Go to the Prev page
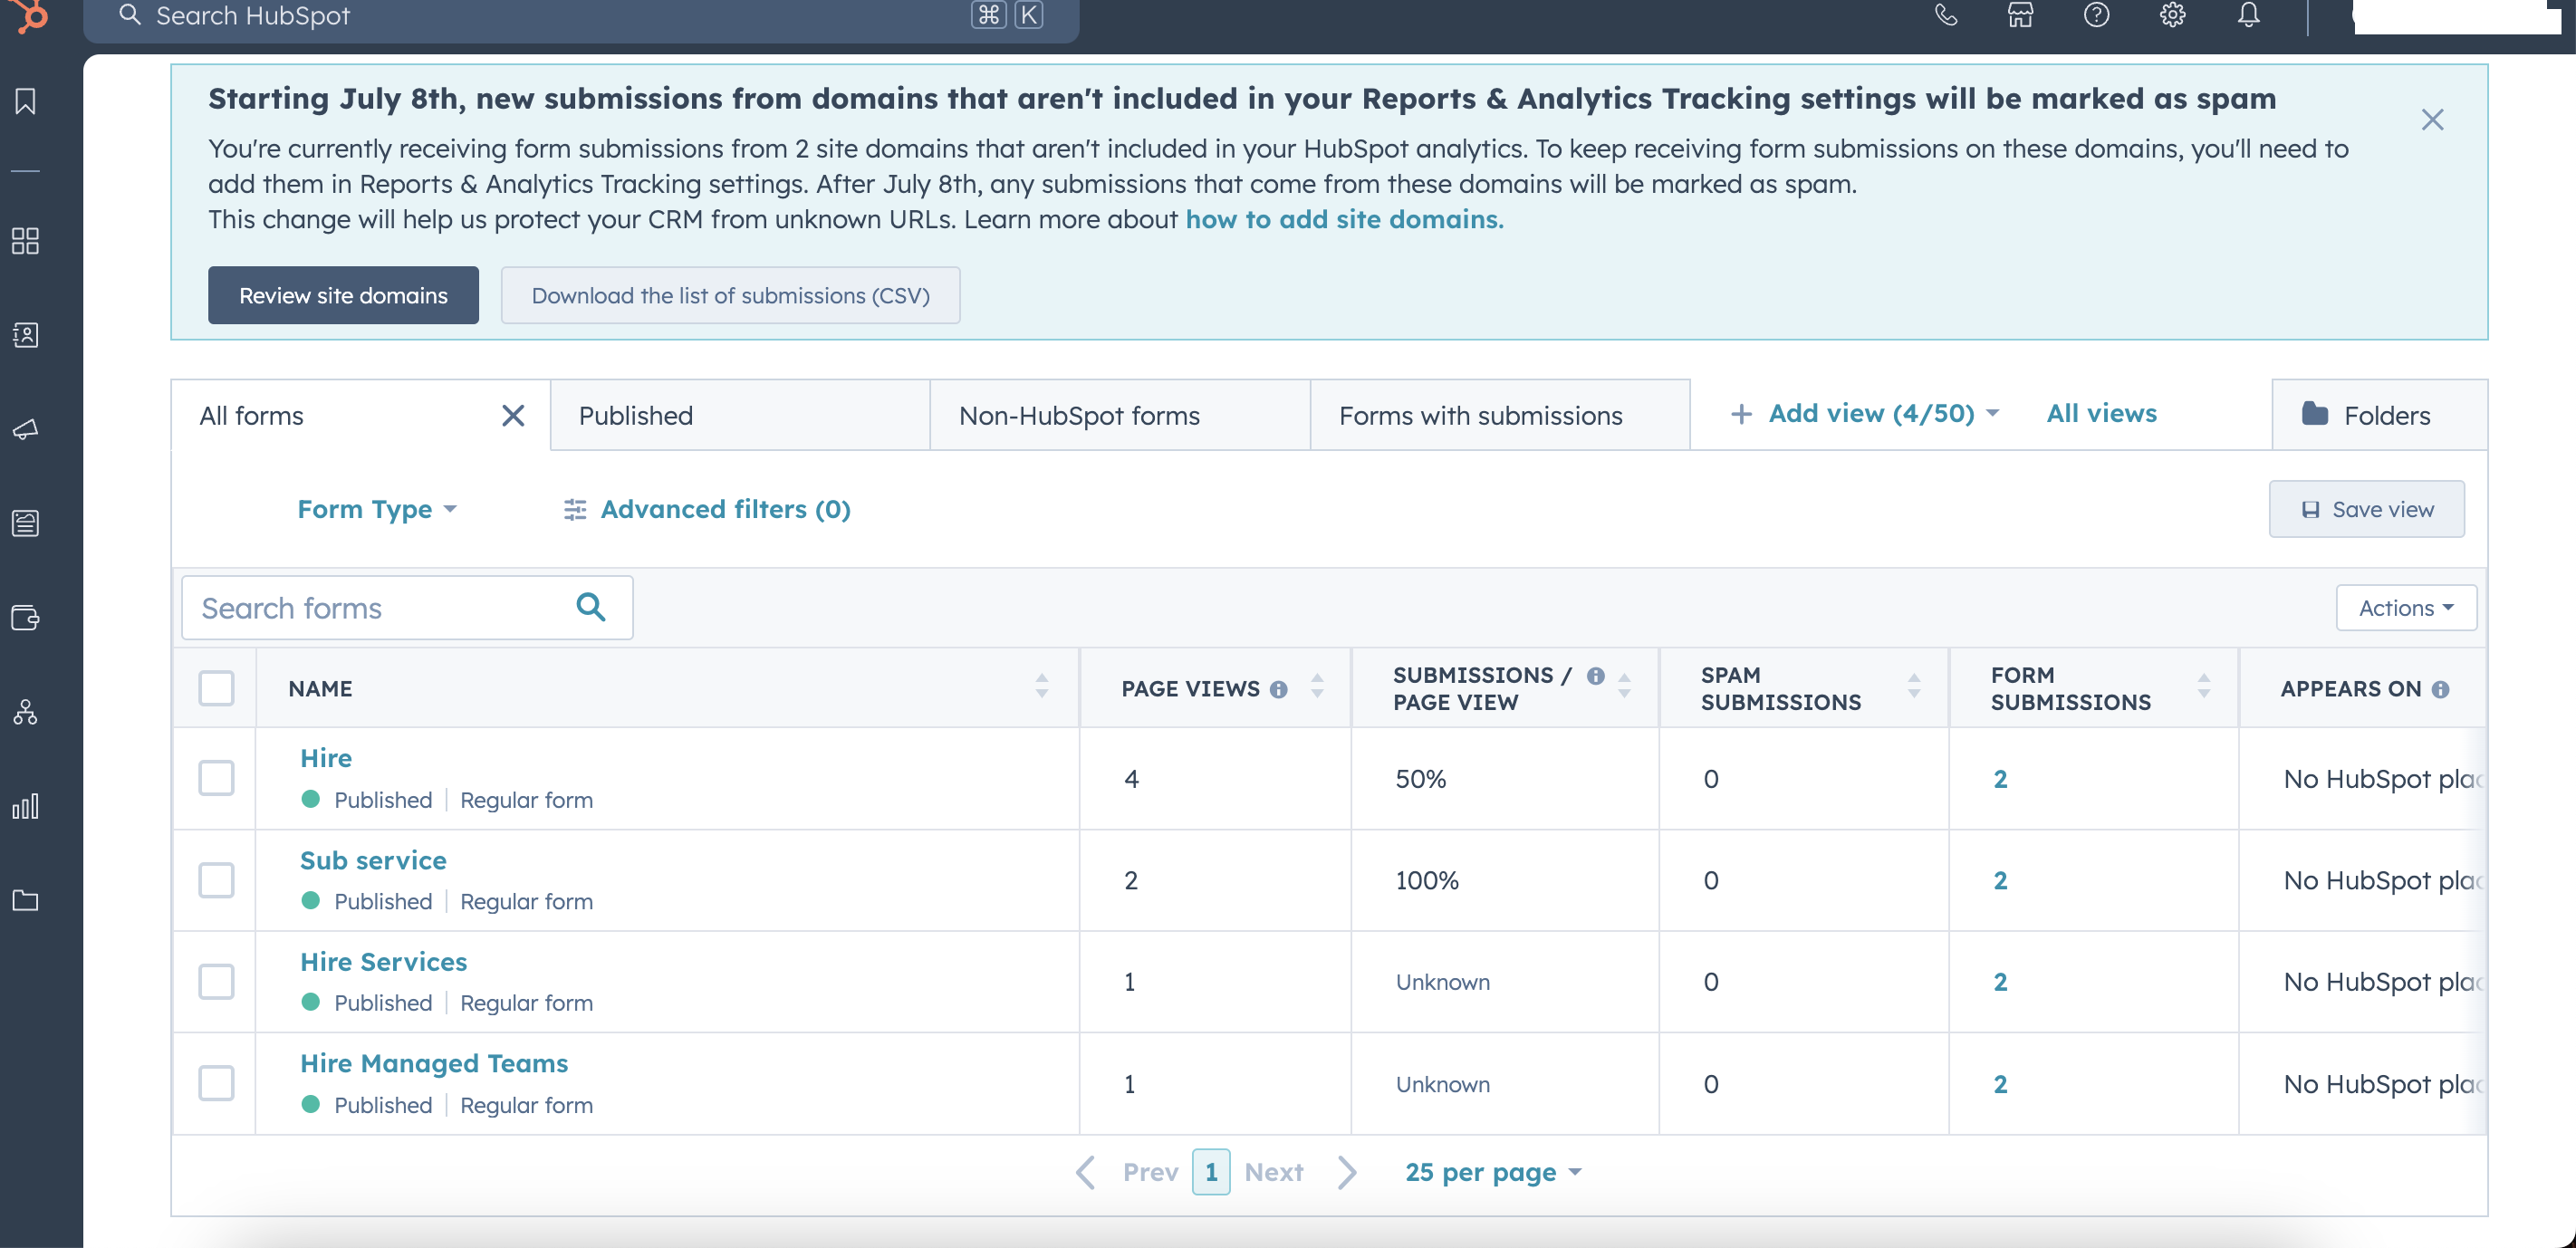The height and width of the screenshot is (1248, 2576). click(1127, 1172)
